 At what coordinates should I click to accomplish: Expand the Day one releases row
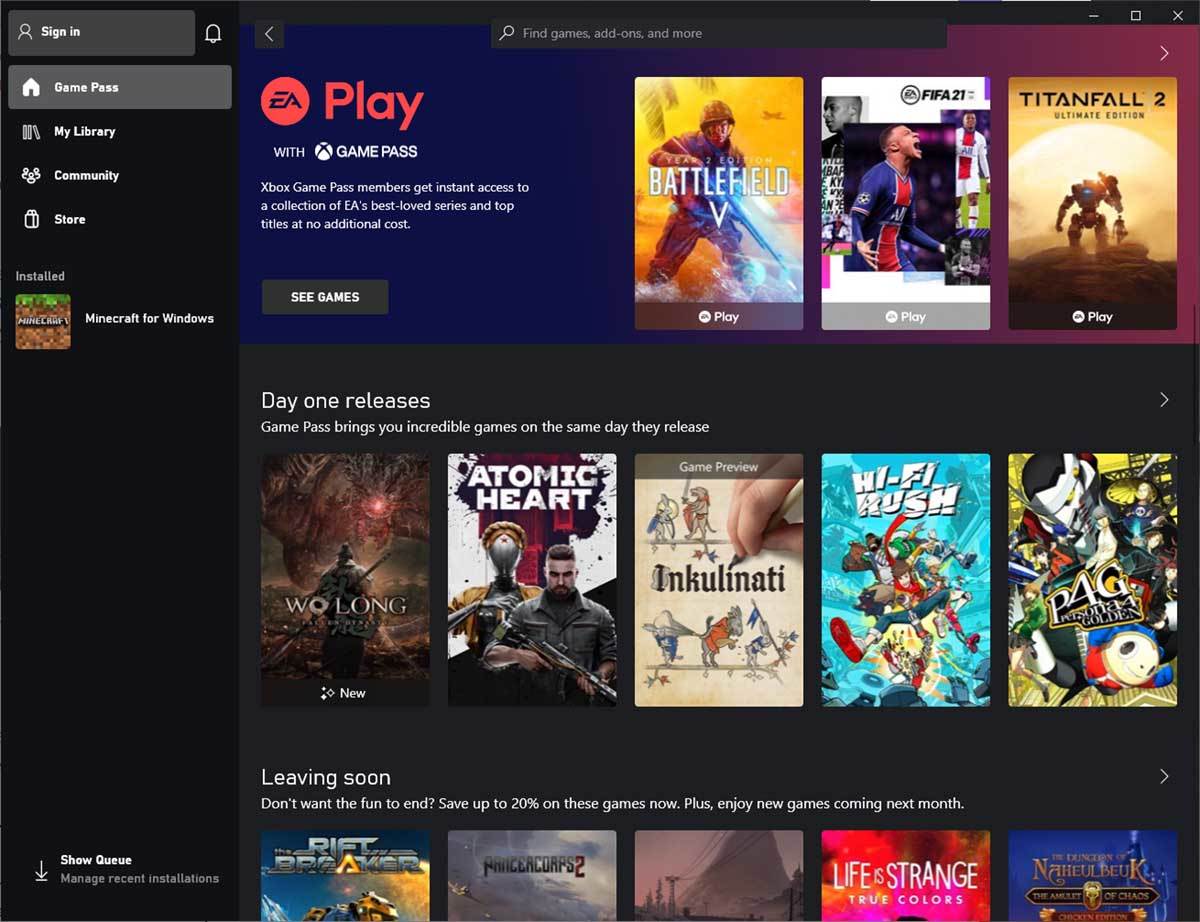1163,399
